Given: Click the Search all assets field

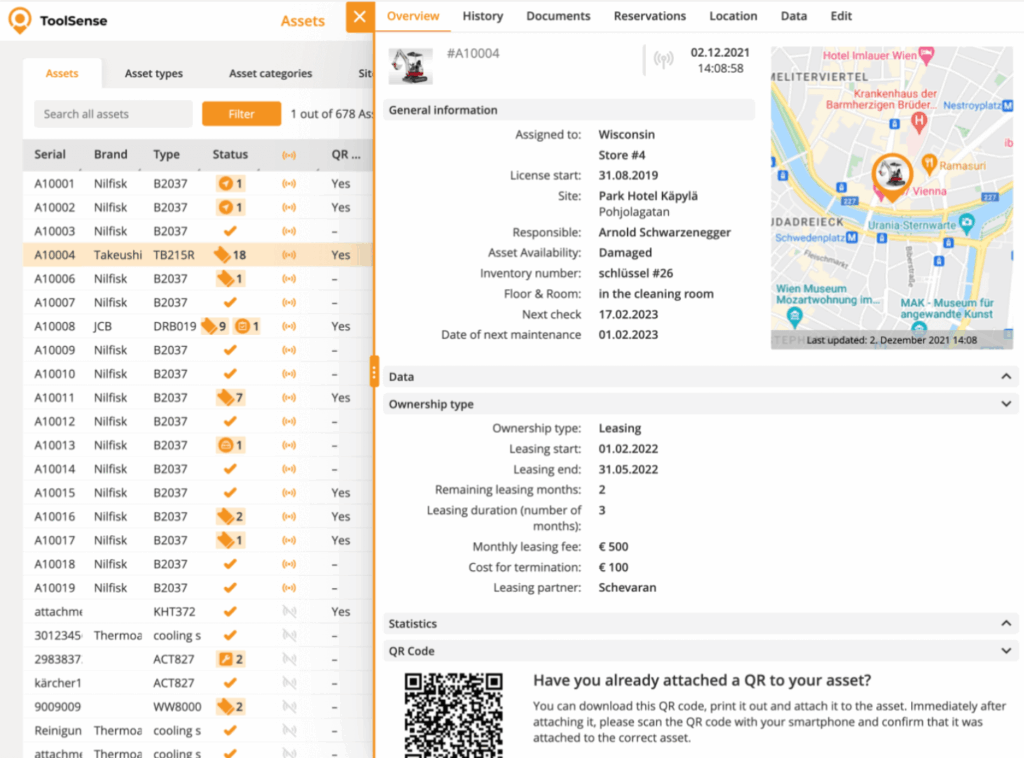Looking at the screenshot, I should [113, 114].
